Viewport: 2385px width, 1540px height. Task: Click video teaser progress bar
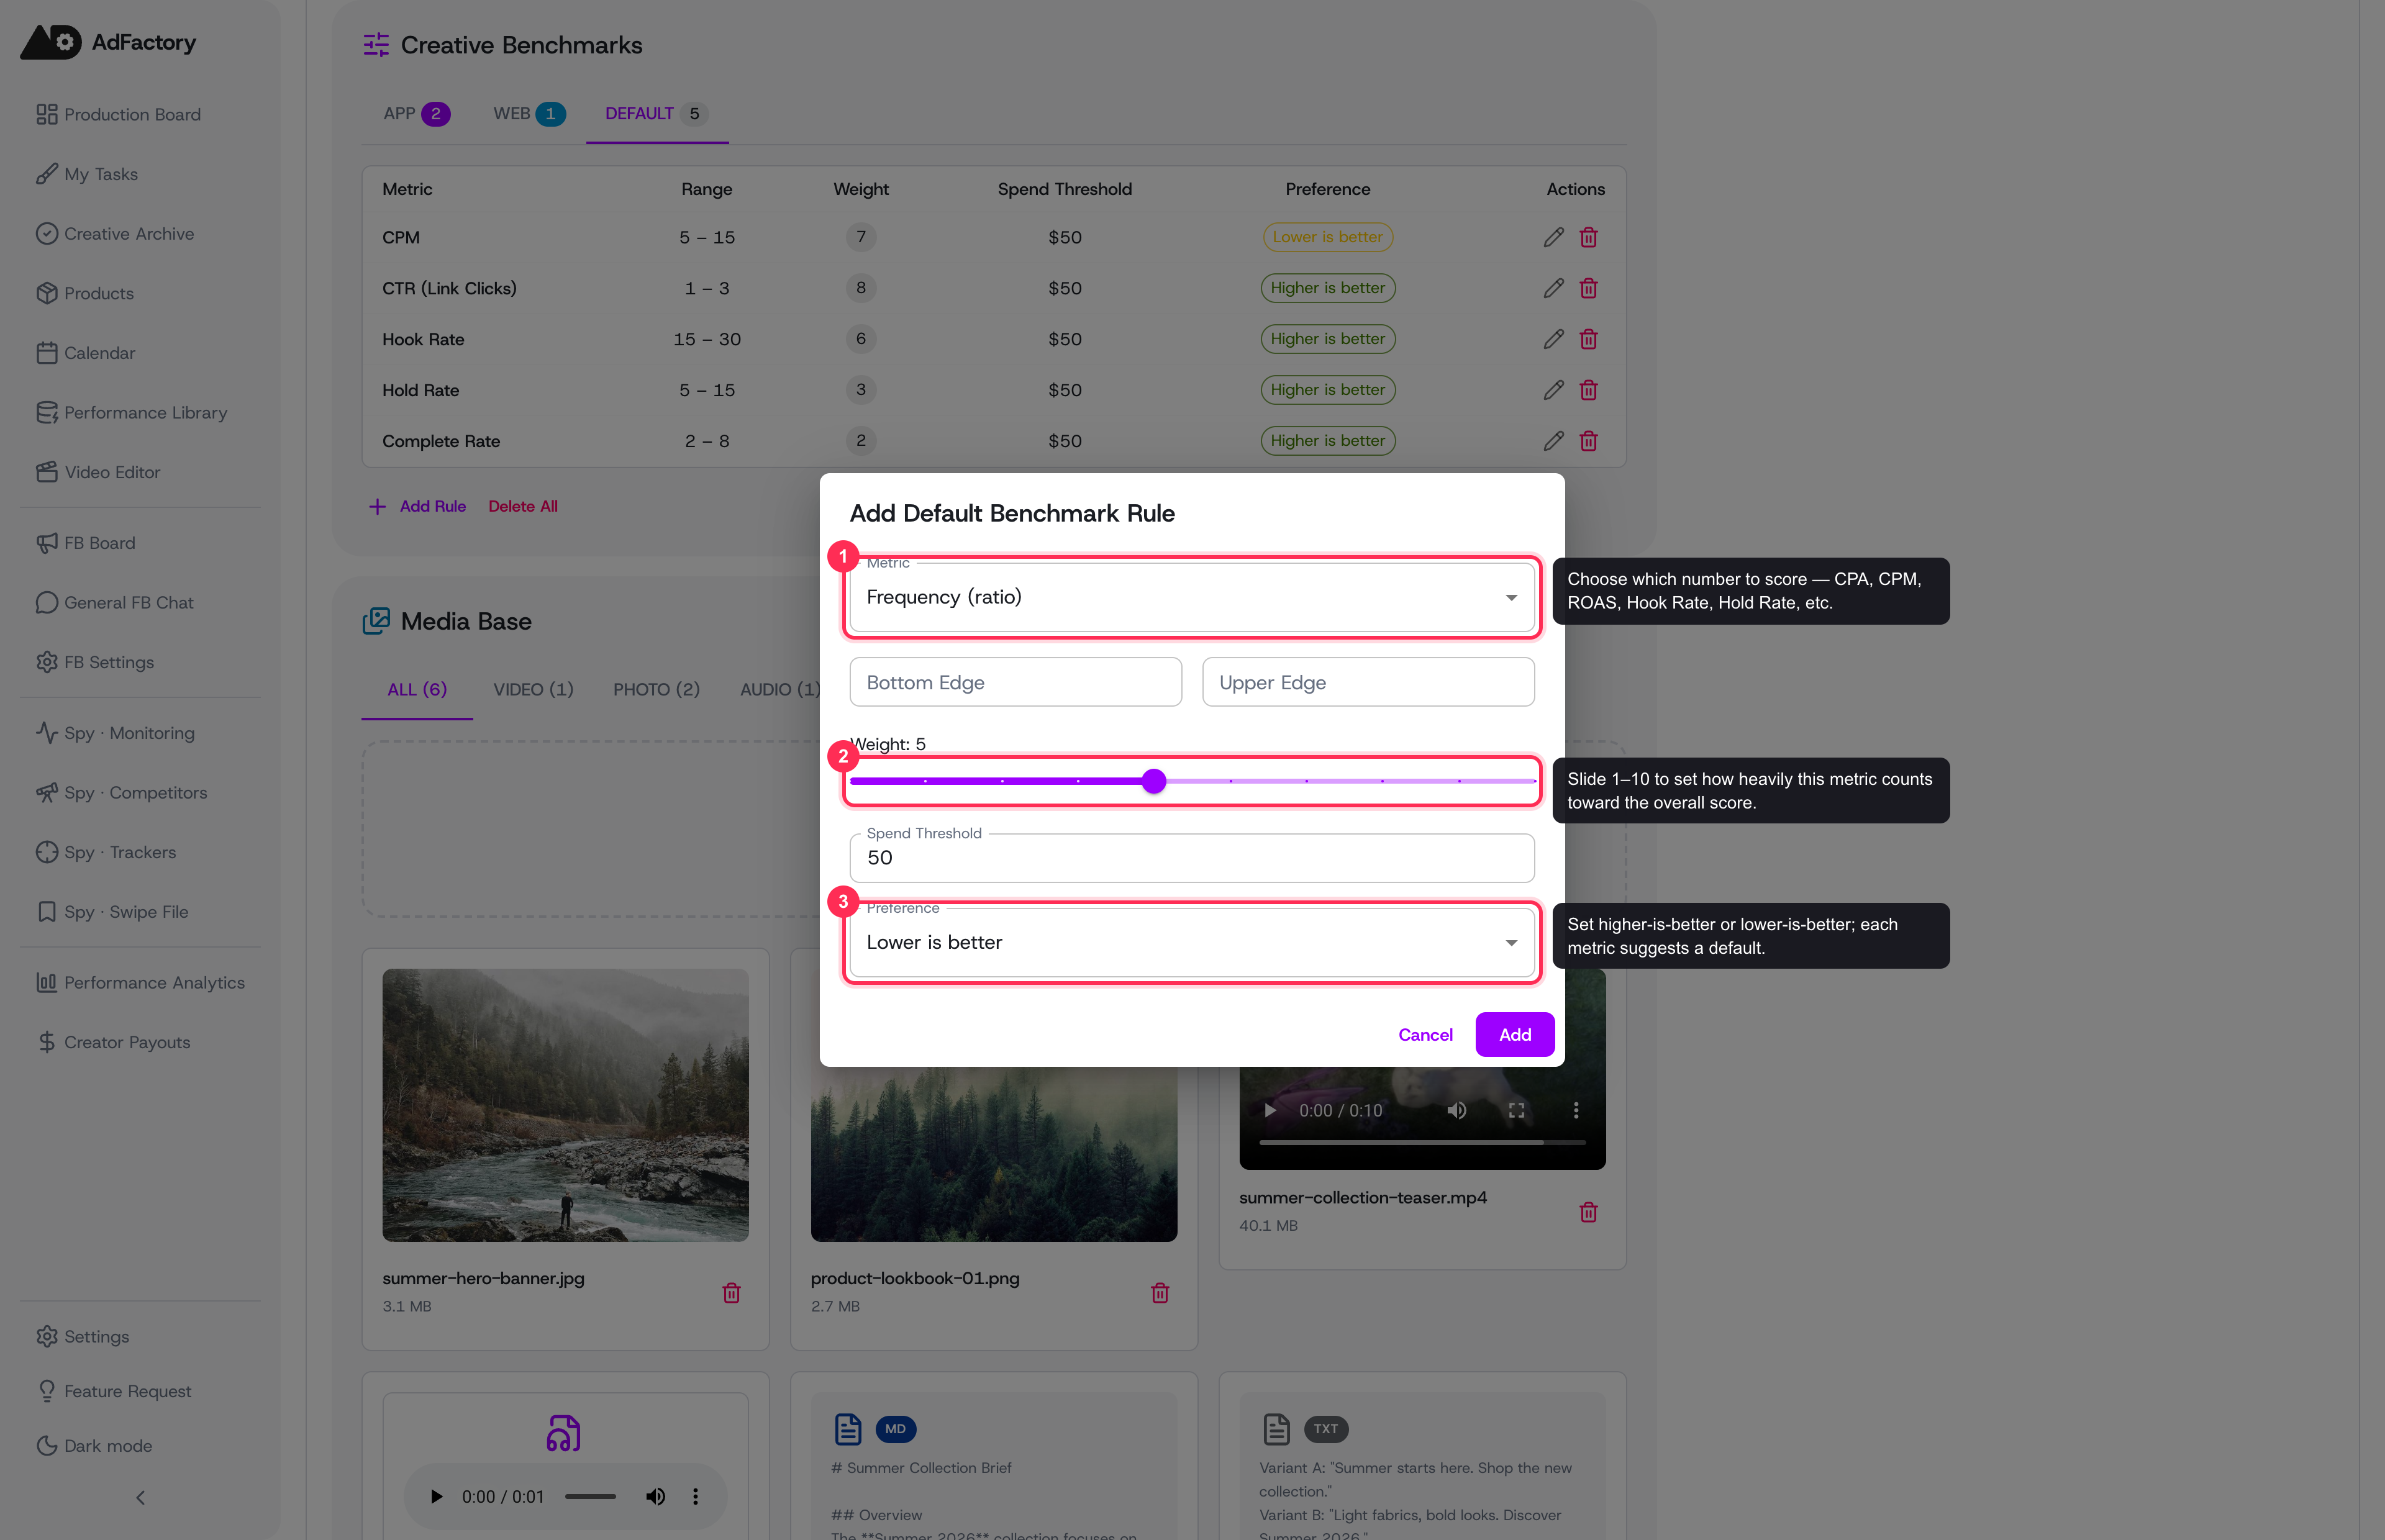click(x=1421, y=1142)
